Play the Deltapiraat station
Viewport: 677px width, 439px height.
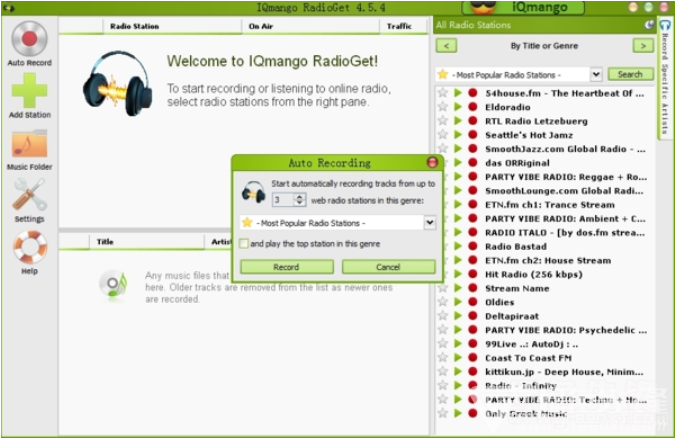458,316
